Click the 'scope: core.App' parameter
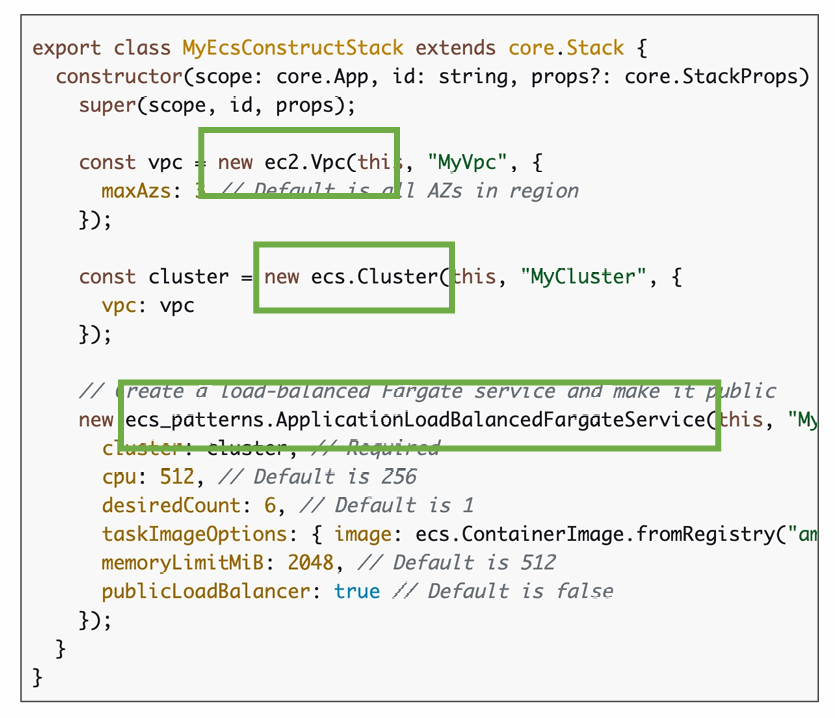Viewport: 835px width, 718px height. click(281, 77)
